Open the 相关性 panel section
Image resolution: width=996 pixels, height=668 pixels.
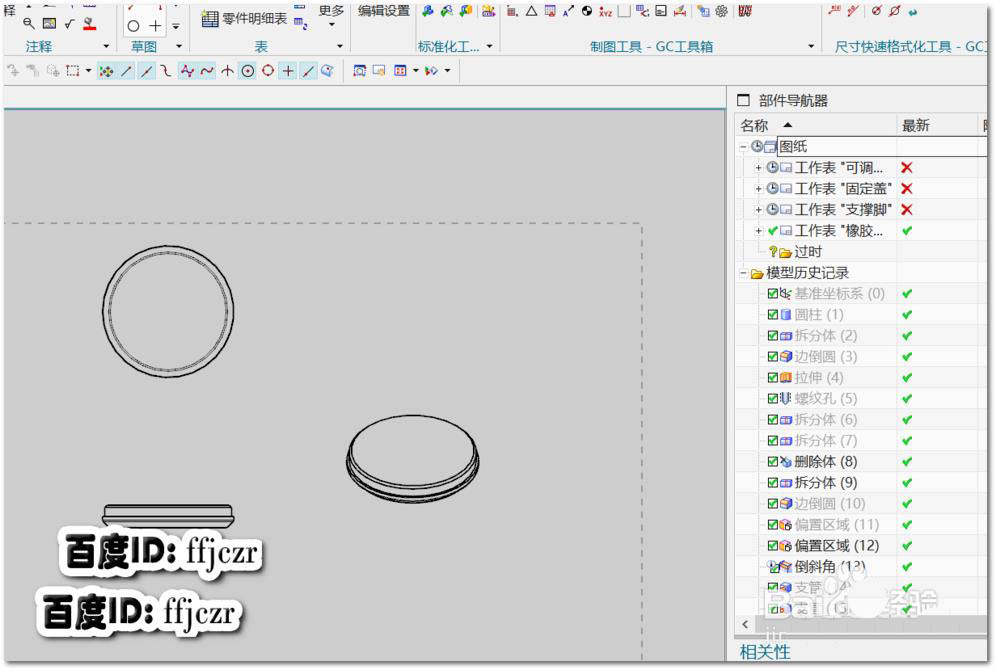[765, 652]
